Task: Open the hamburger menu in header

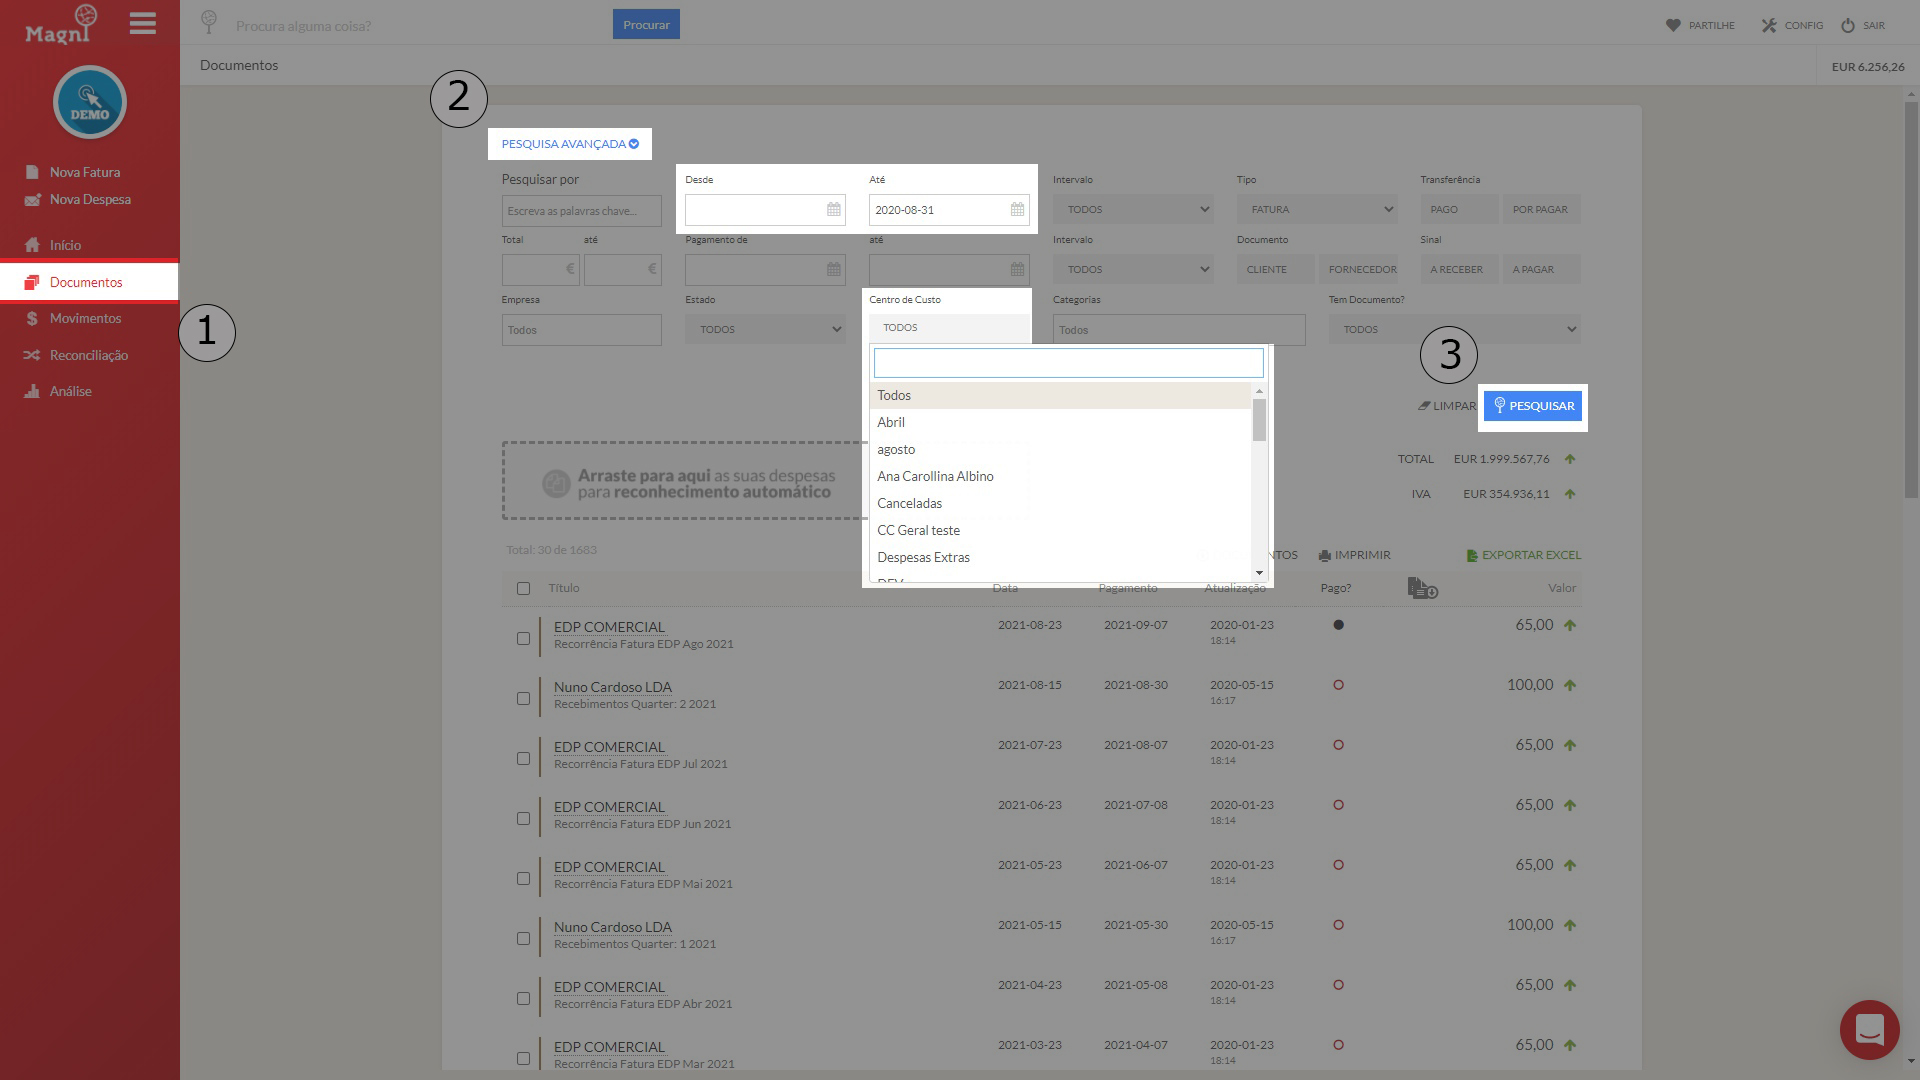Action: [x=143, y=24]
